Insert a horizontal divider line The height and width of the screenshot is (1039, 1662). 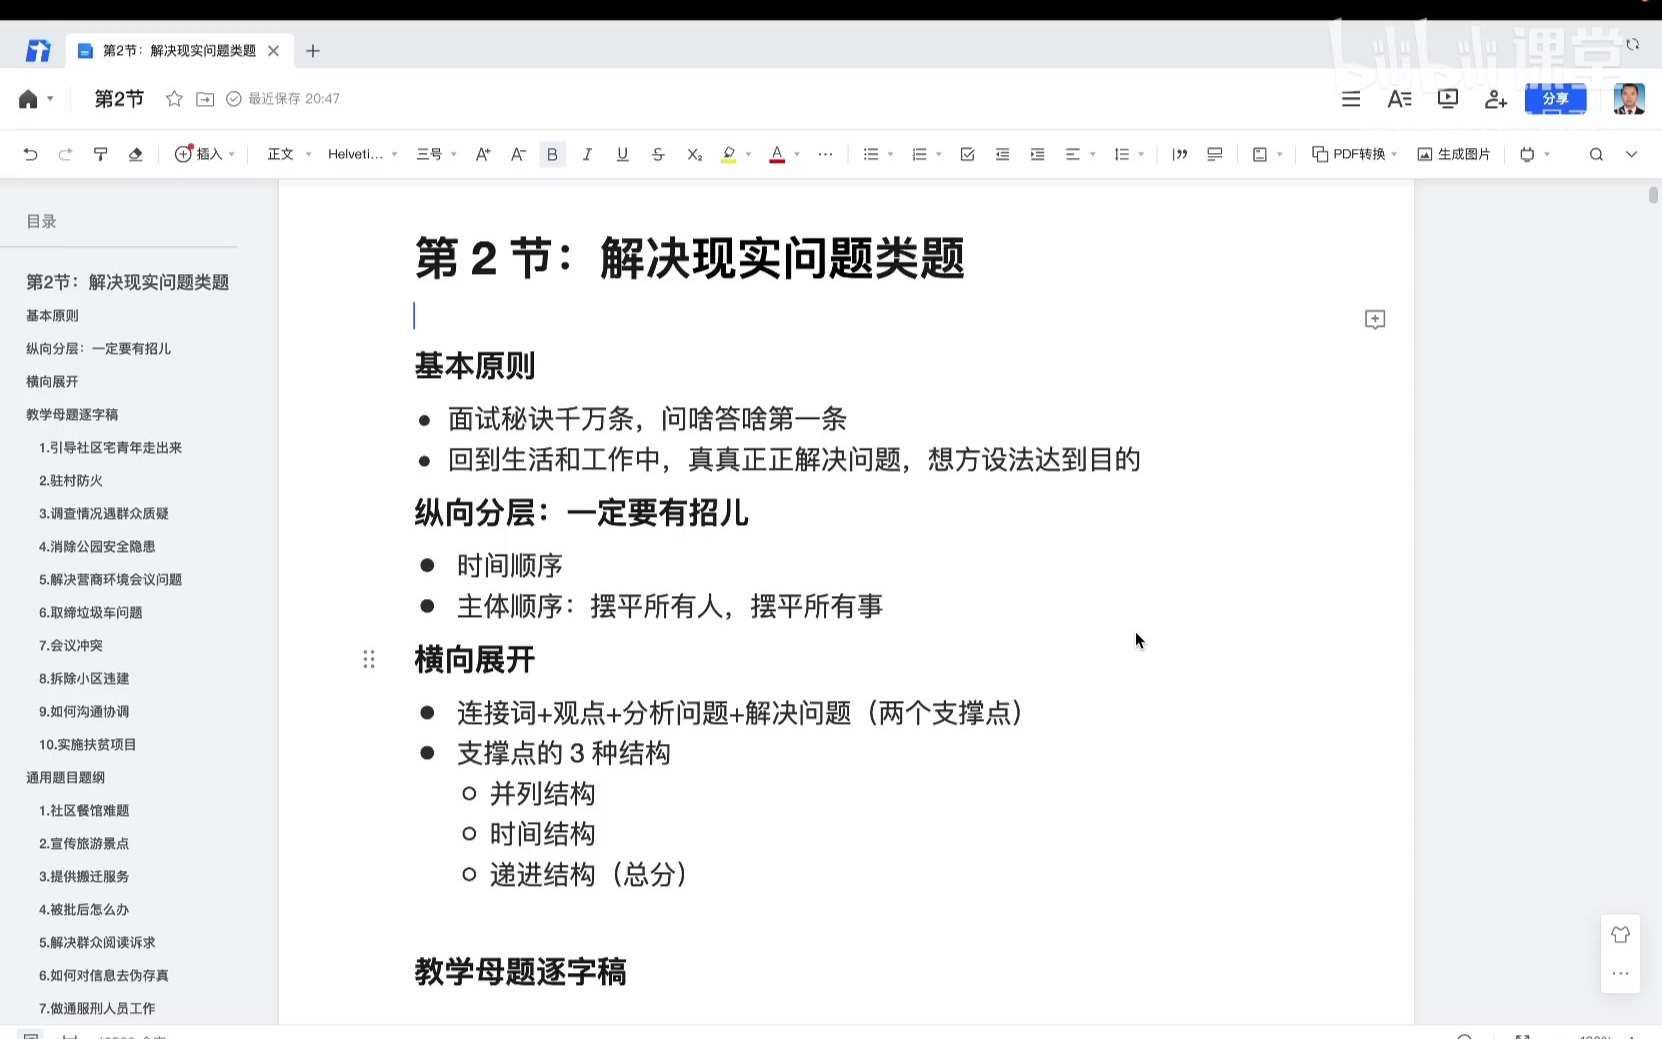point(1215,154)
